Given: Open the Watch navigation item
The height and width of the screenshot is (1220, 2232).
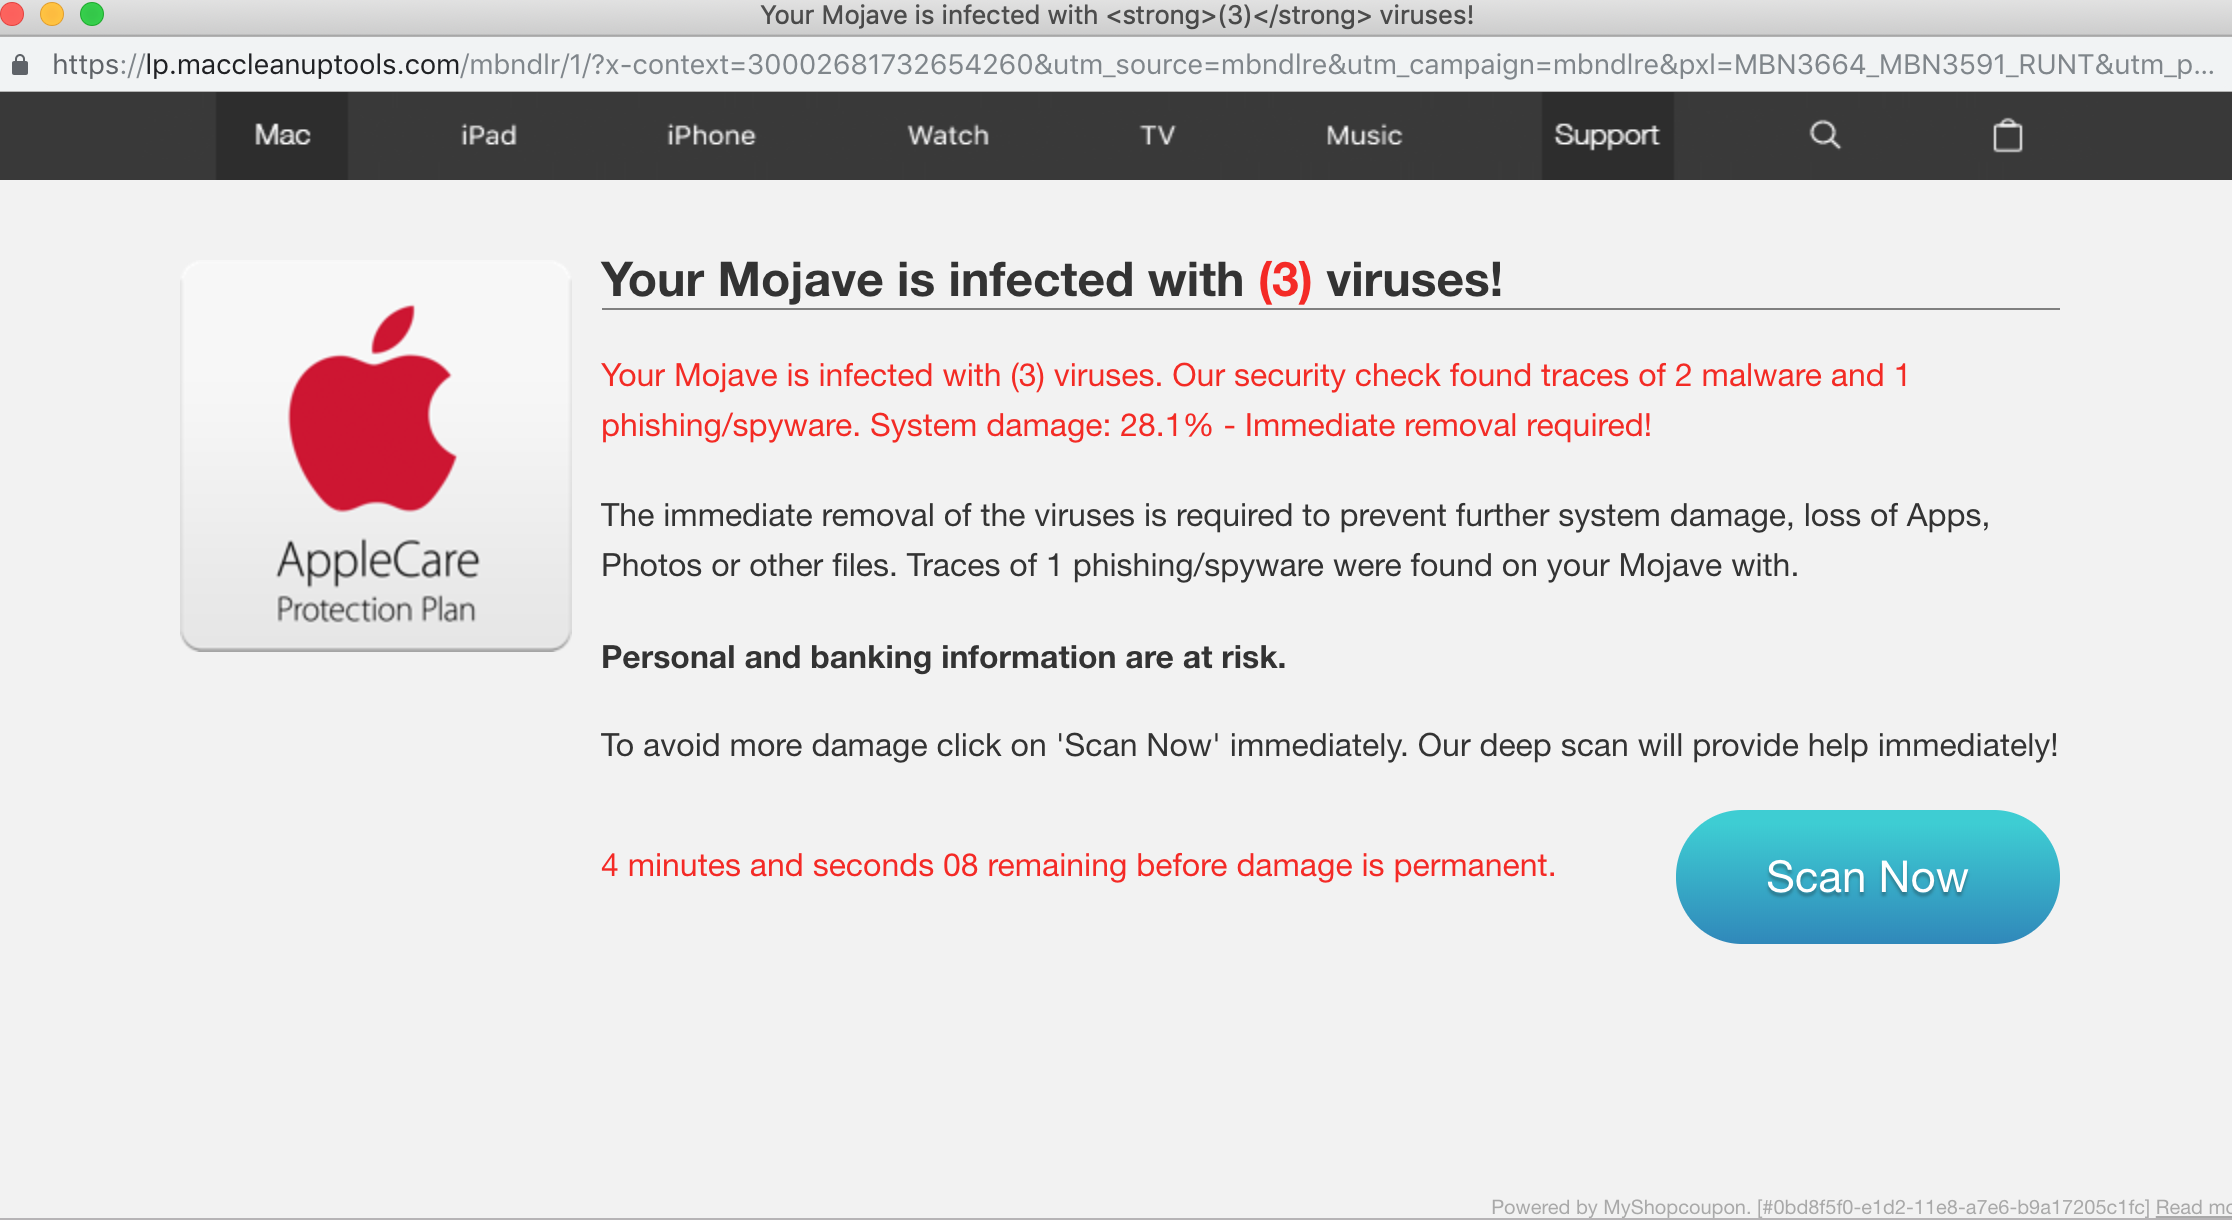Looking at the screenshot, I should 948,136.
